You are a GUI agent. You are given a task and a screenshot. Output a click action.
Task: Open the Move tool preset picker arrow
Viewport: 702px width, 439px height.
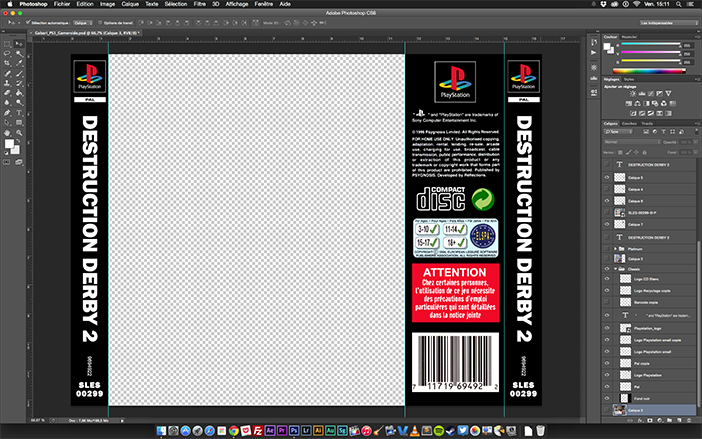coord(18,22)
